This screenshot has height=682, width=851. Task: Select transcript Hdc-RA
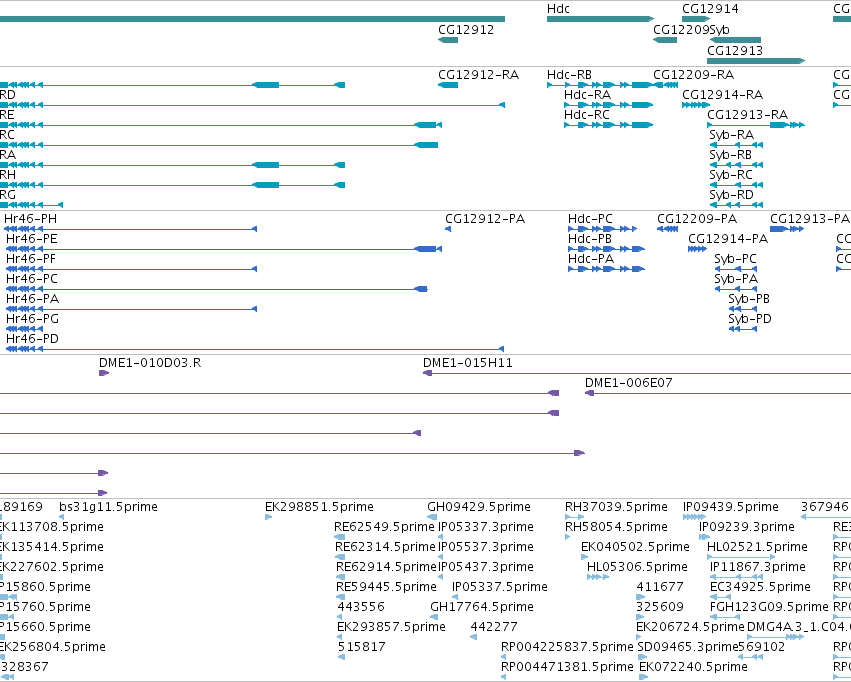[x=587, y=95]
